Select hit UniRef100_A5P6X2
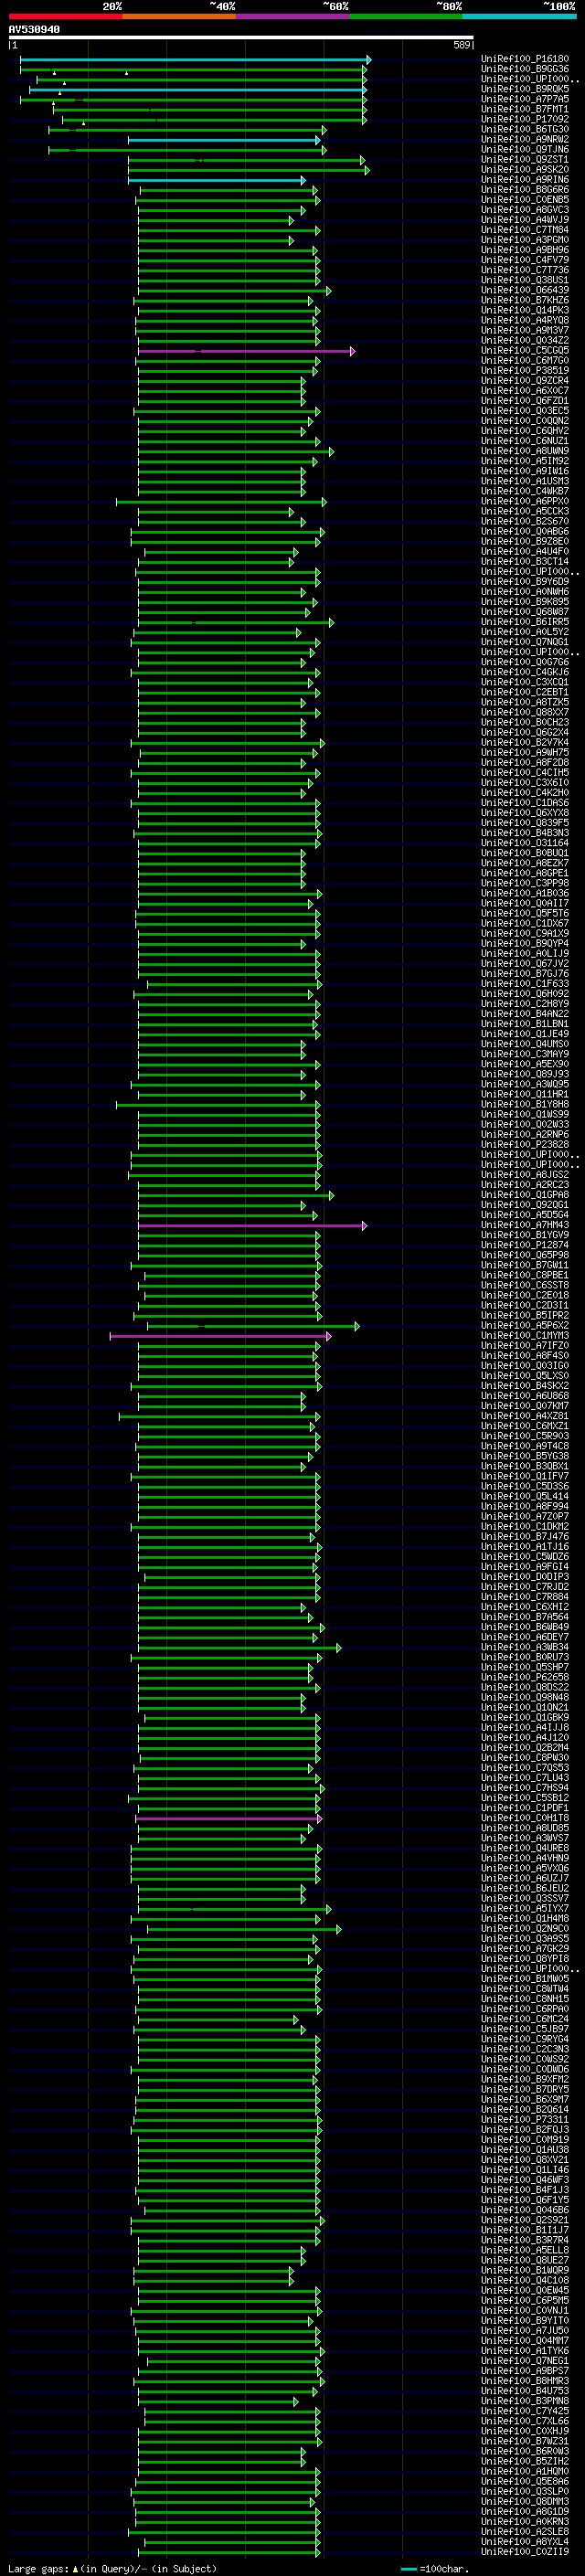The image size is (585, 2576). [525, 1326]
